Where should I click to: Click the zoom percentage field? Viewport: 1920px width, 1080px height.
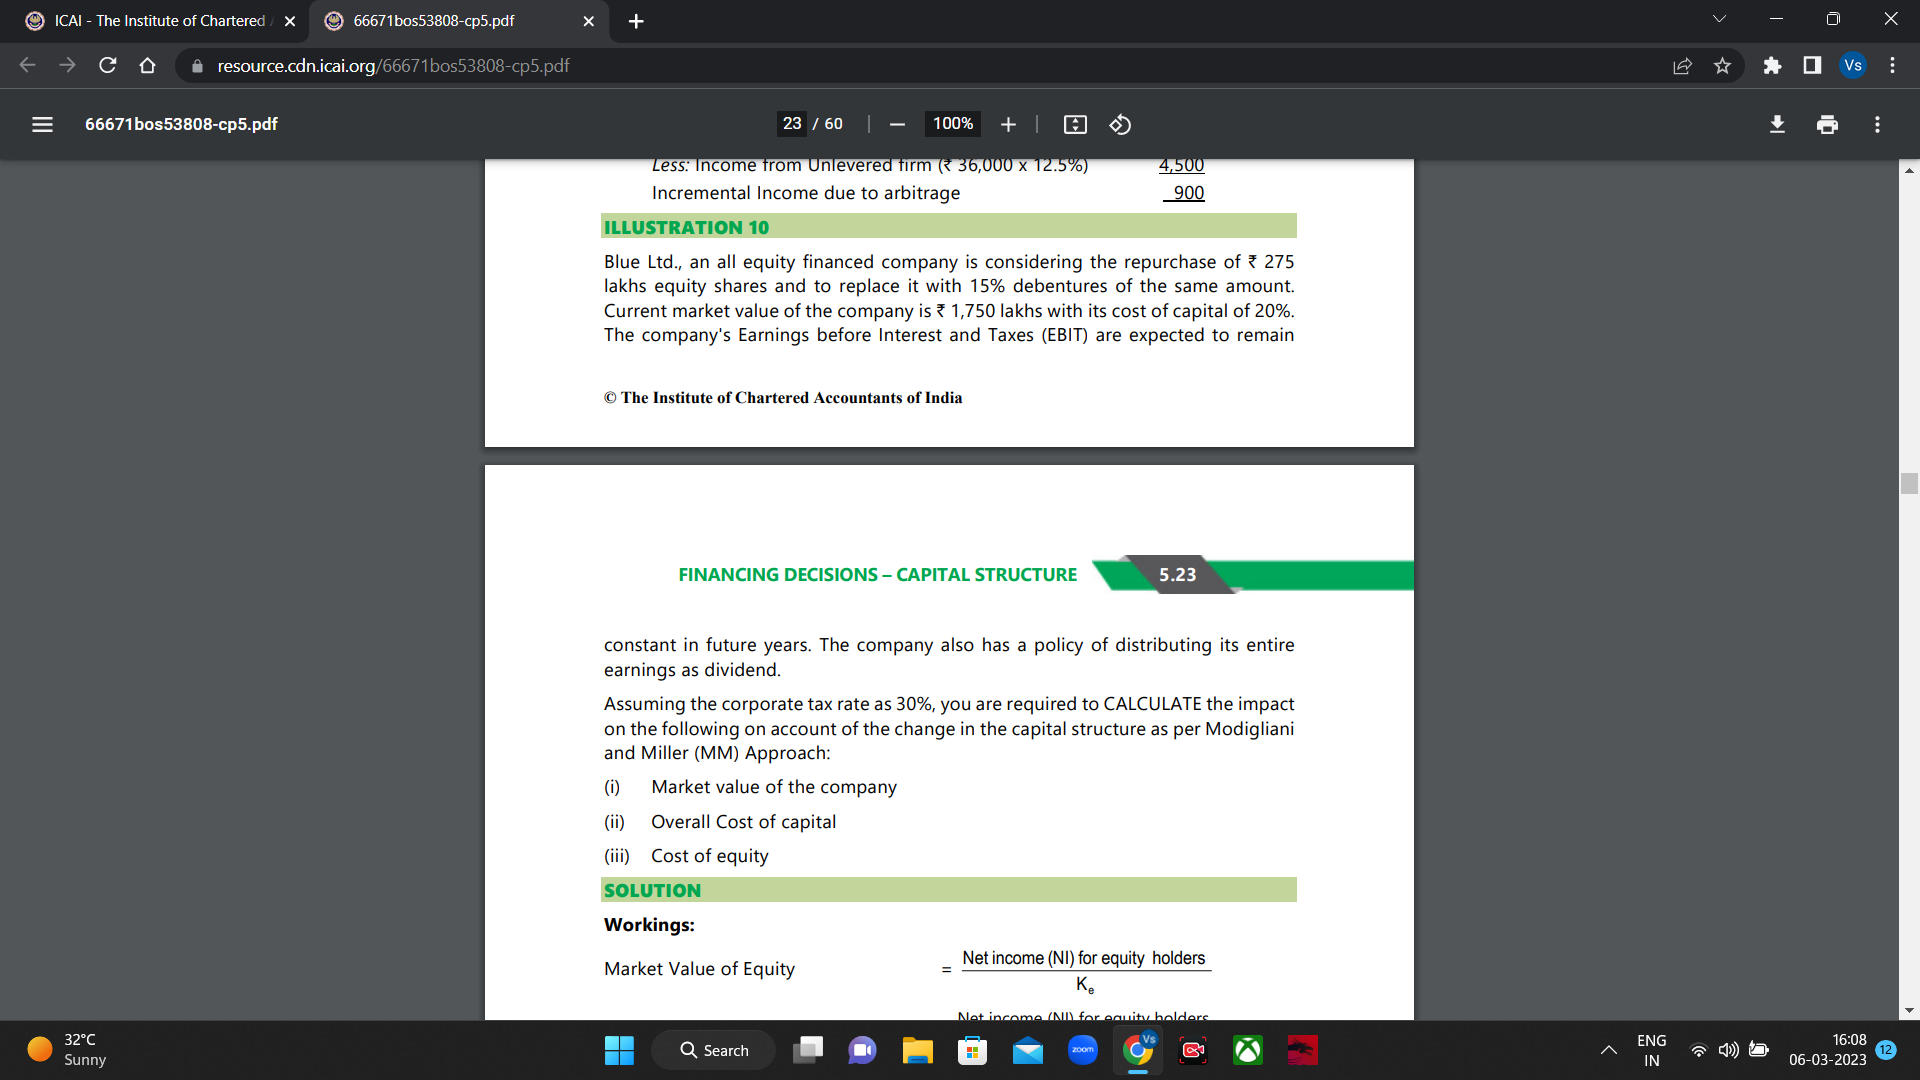(952, 124)
